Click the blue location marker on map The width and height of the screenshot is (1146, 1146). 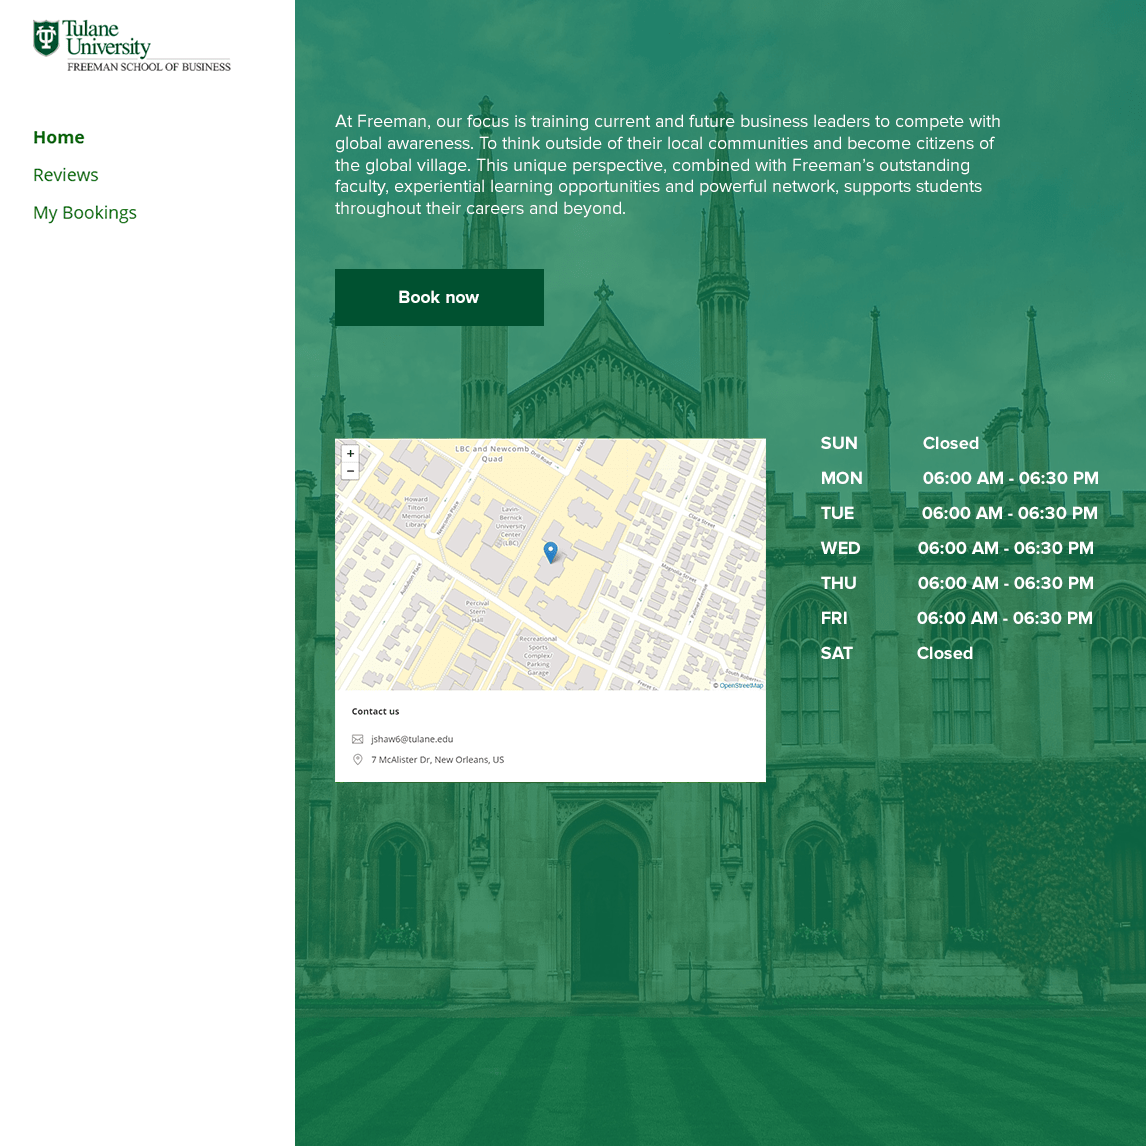(550, 551)
